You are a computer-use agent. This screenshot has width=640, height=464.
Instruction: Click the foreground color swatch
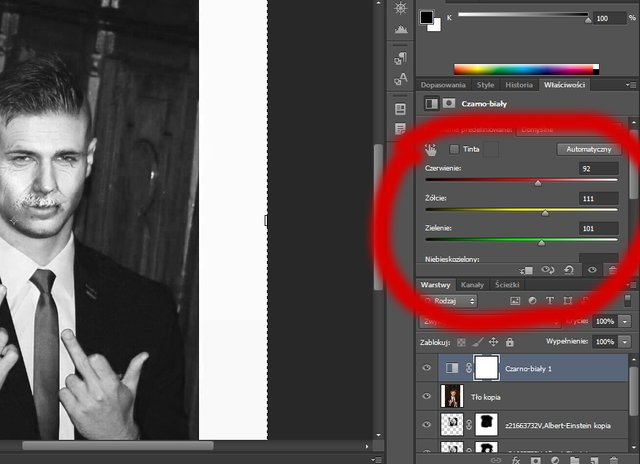point(426,17)
